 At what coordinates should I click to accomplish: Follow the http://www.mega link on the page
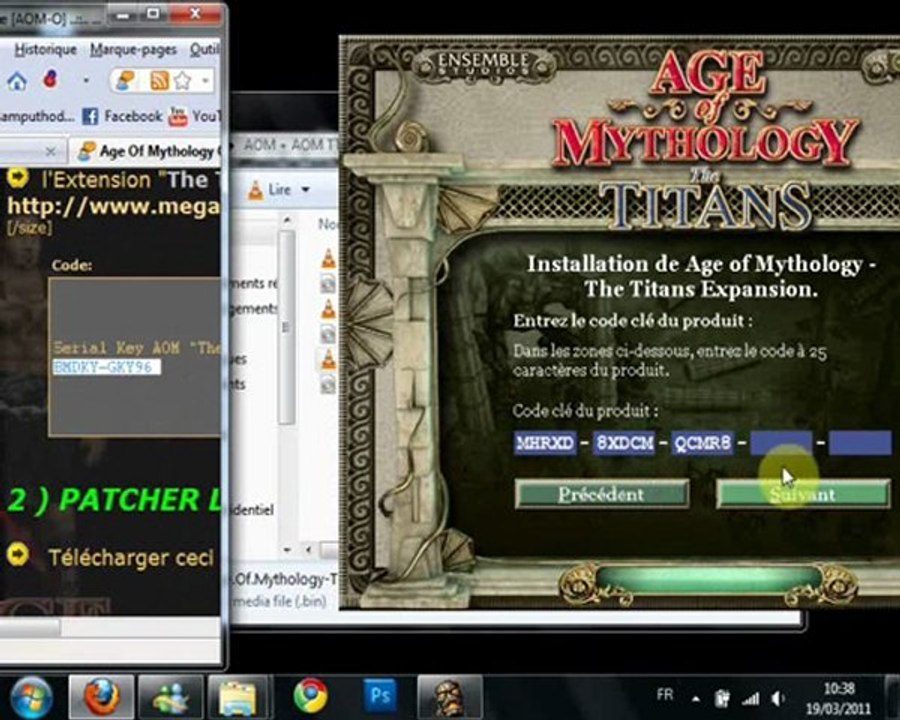[x=113, y=206]
